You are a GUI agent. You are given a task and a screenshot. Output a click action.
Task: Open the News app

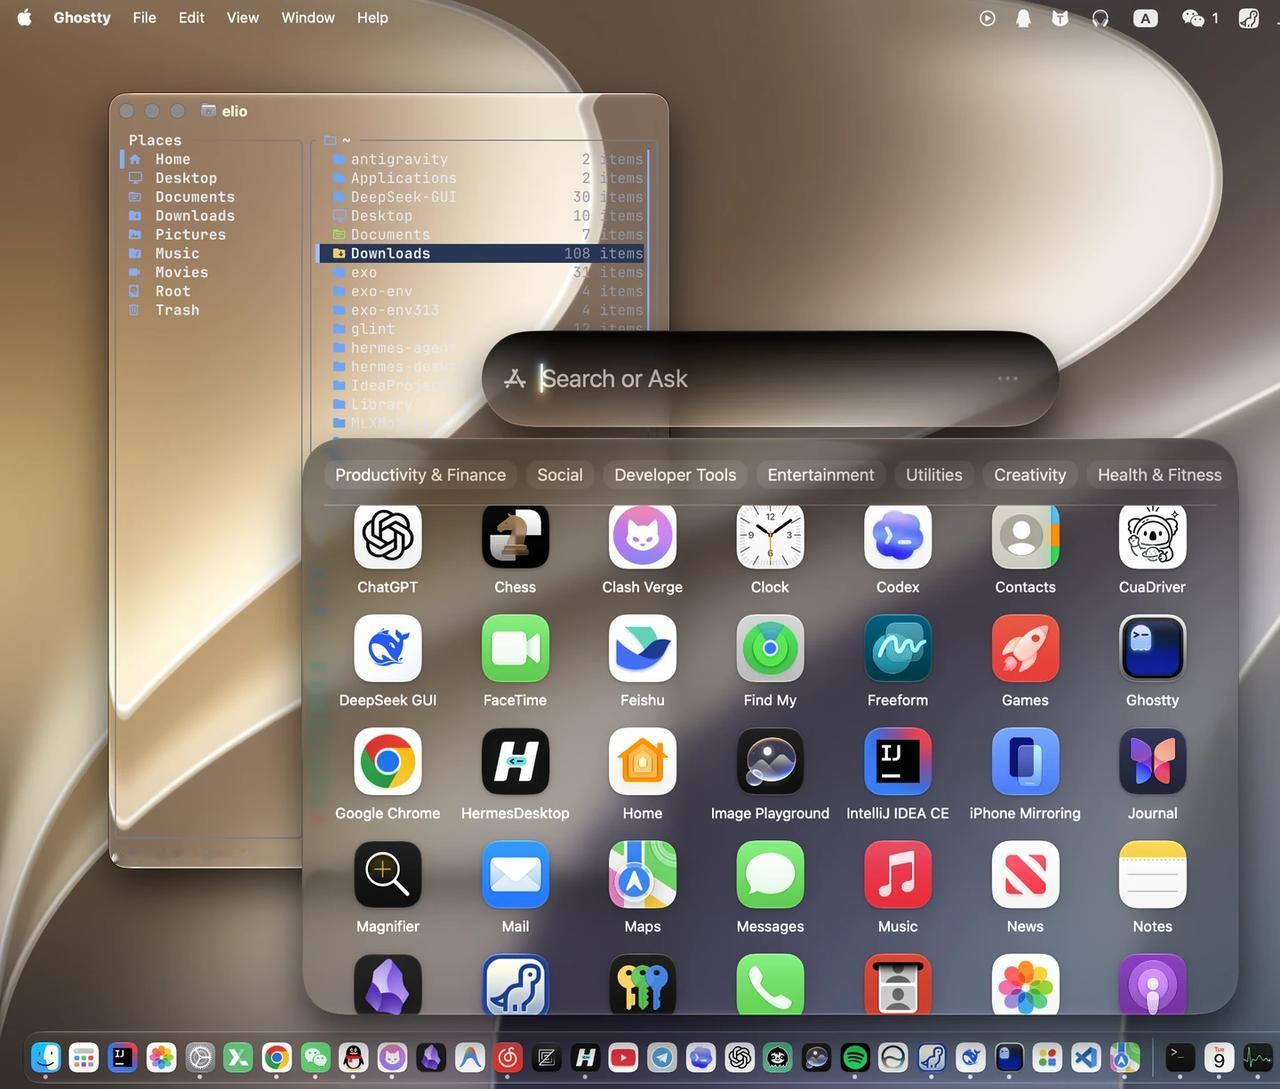[1025, 874]
